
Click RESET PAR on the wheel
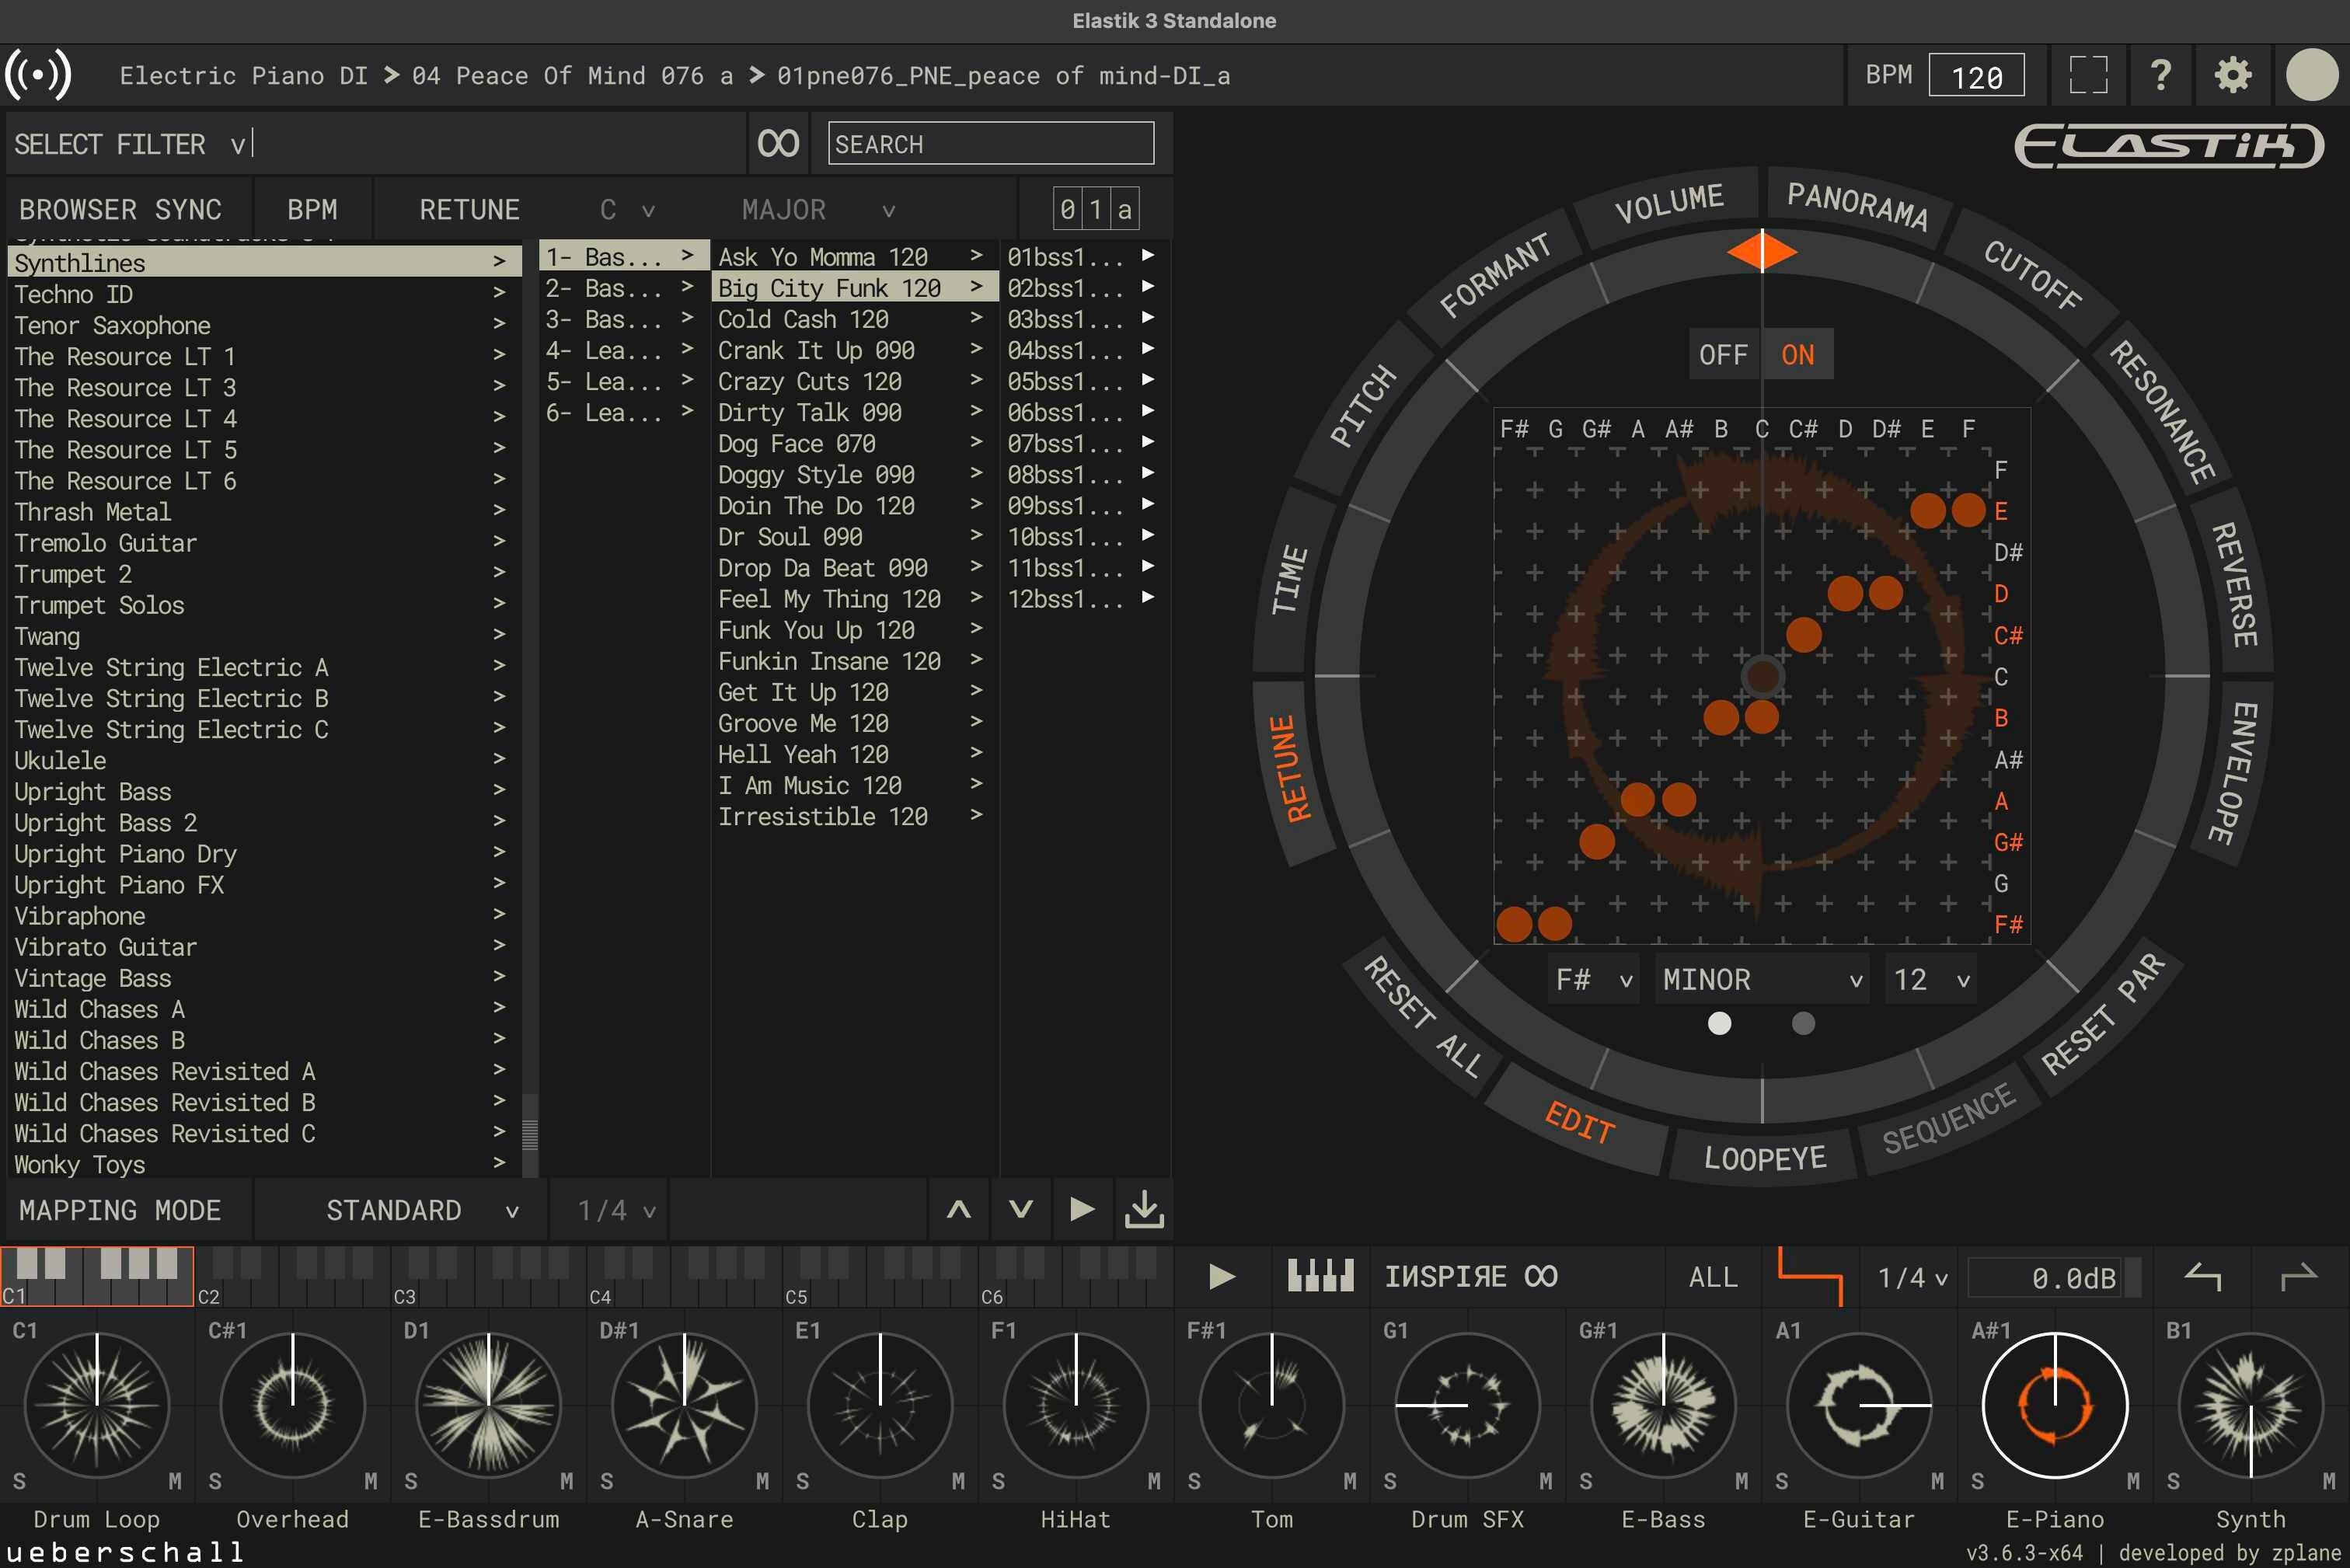pos(2102,1014)
